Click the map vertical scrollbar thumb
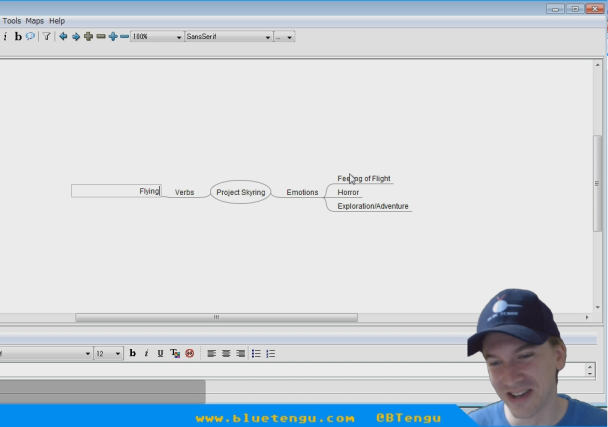Viewport: 608px width, 427px height. (x=597, y=183)
